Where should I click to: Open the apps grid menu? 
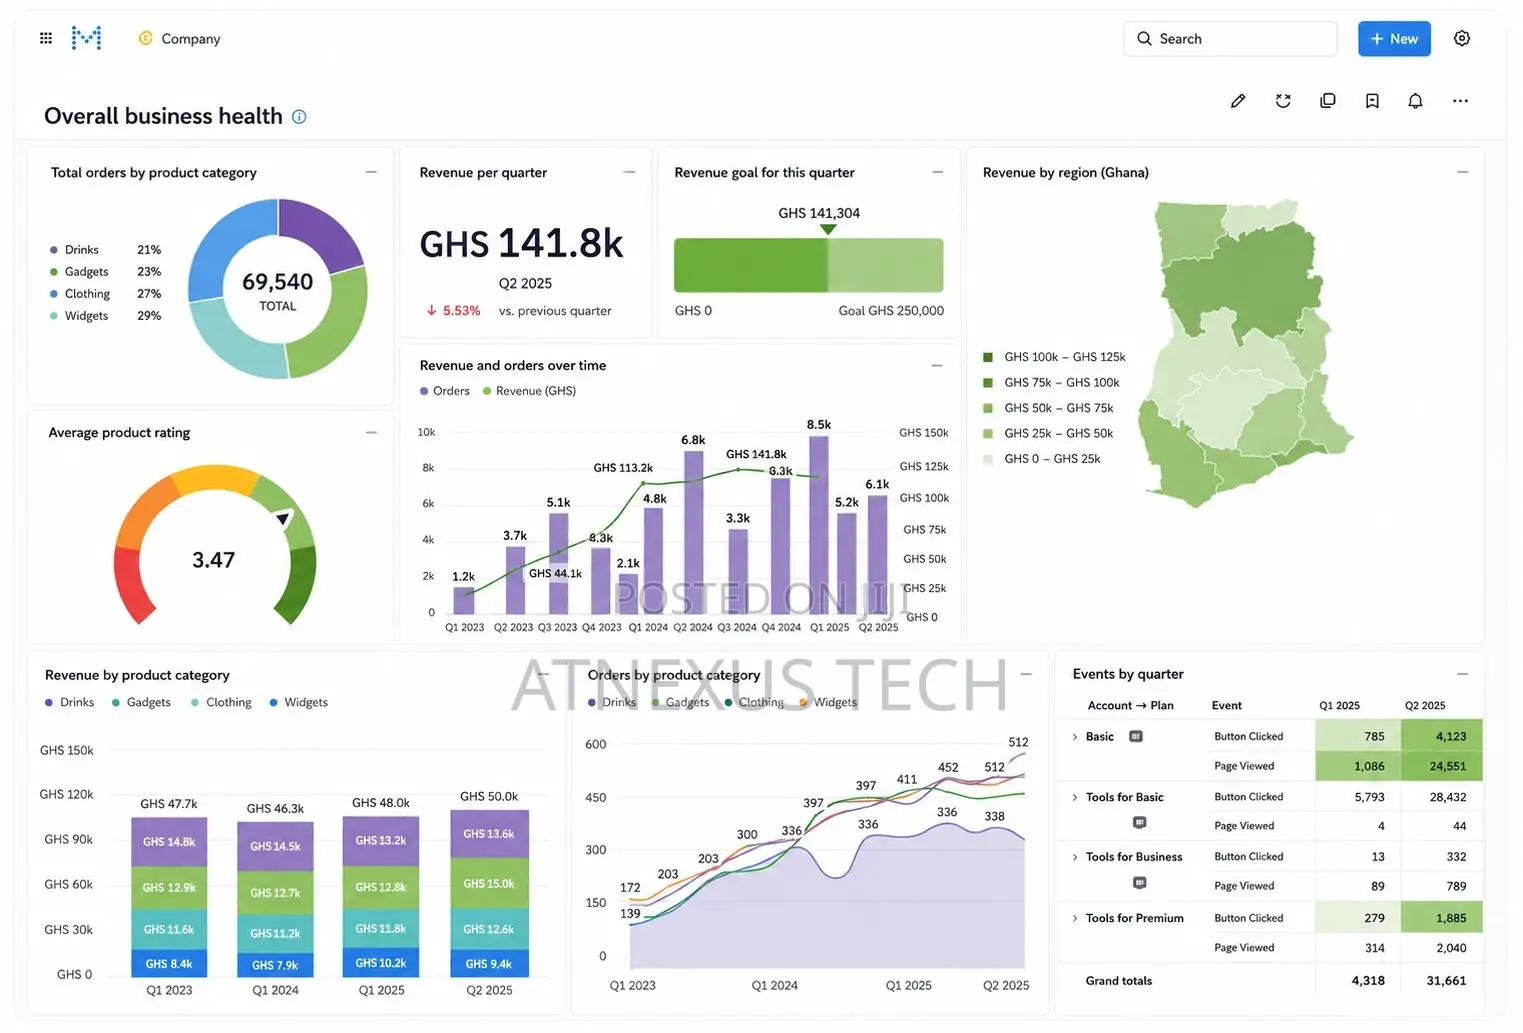point(46,38)
